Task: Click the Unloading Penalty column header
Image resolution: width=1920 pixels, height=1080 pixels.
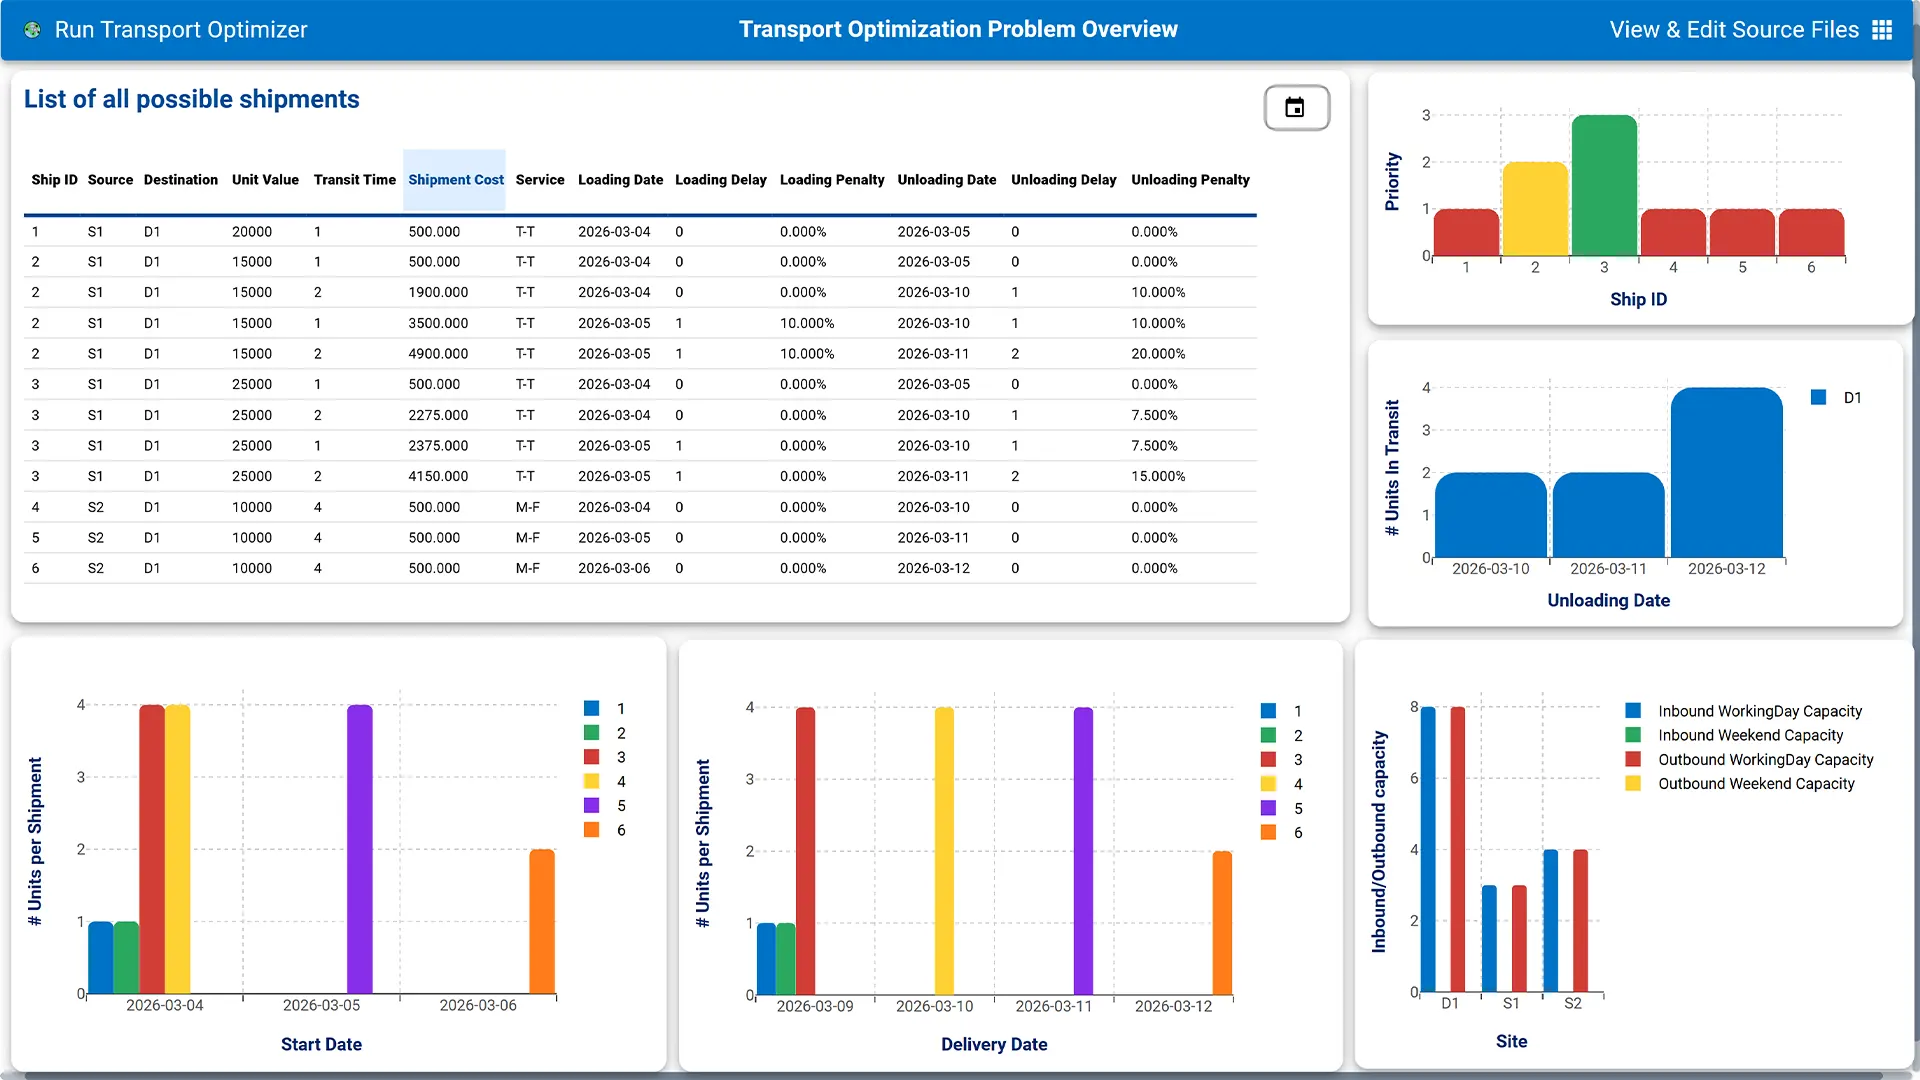Action: point(1190,180)
